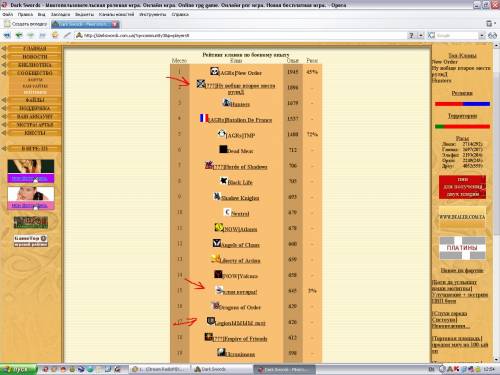Open the Shadow Knights clan link
This screenshot has width=500, height=375.
click(240, 198)
